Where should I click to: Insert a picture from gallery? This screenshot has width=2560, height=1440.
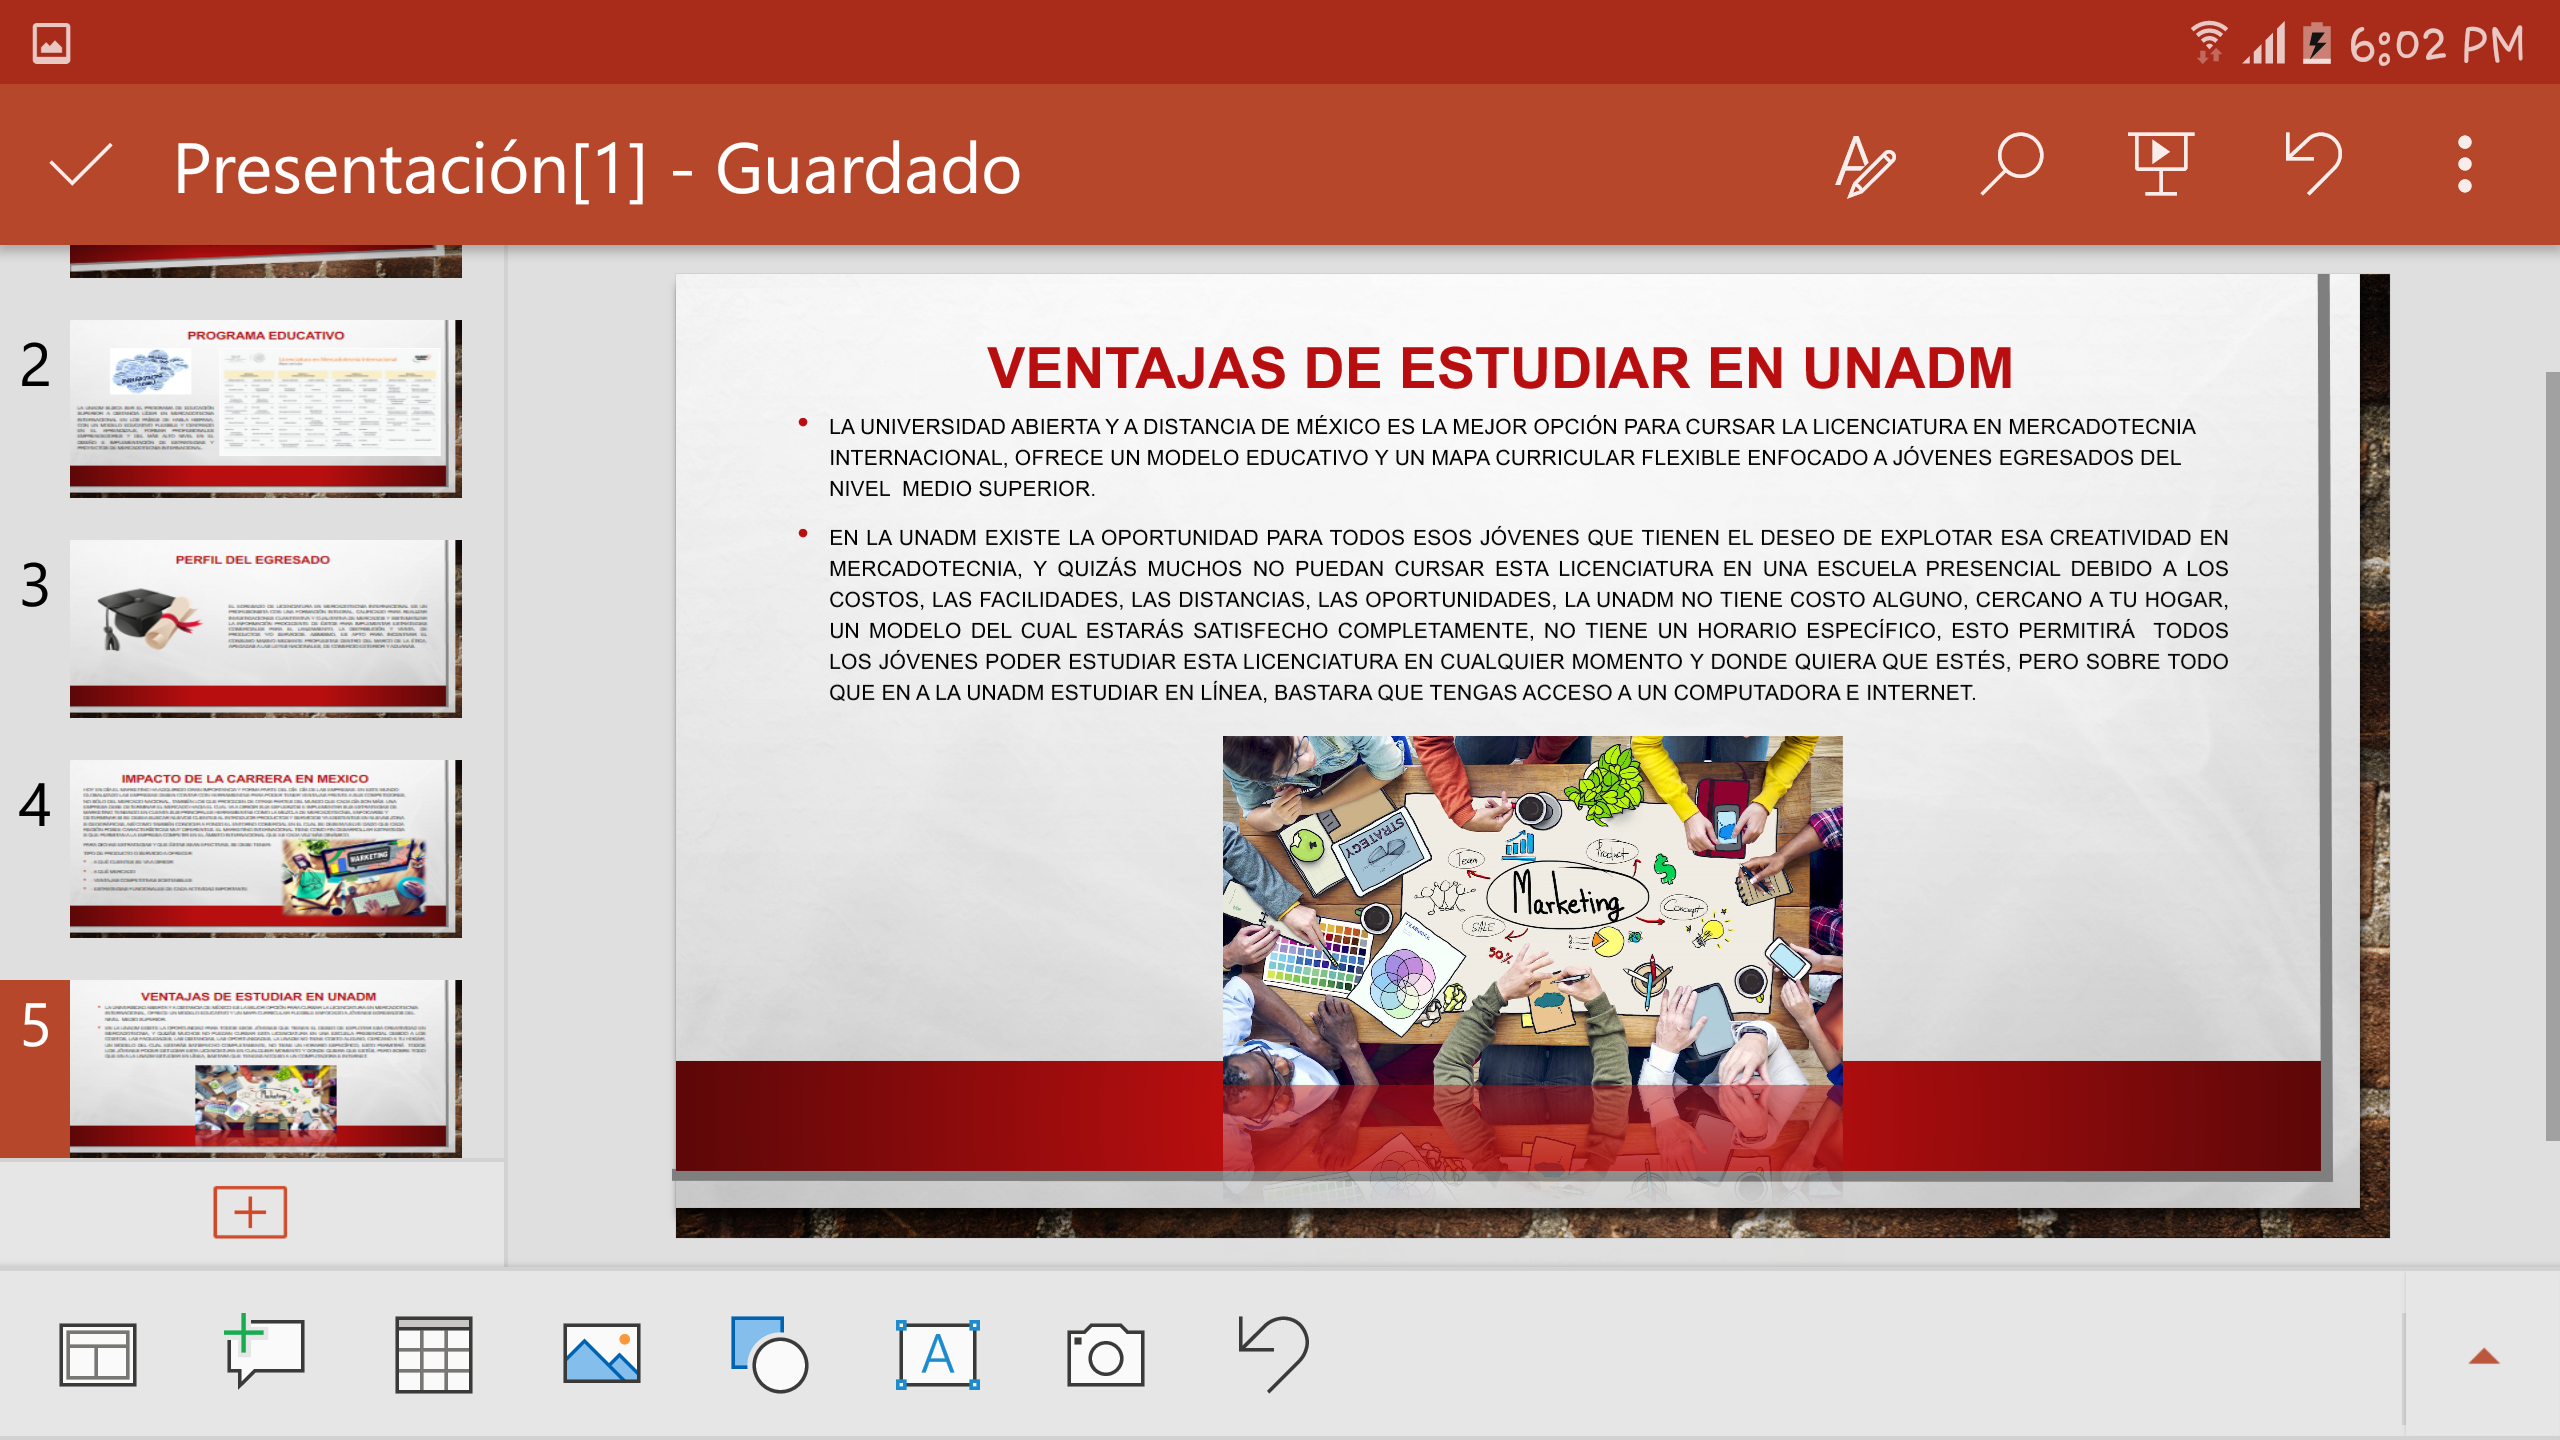601,1354
